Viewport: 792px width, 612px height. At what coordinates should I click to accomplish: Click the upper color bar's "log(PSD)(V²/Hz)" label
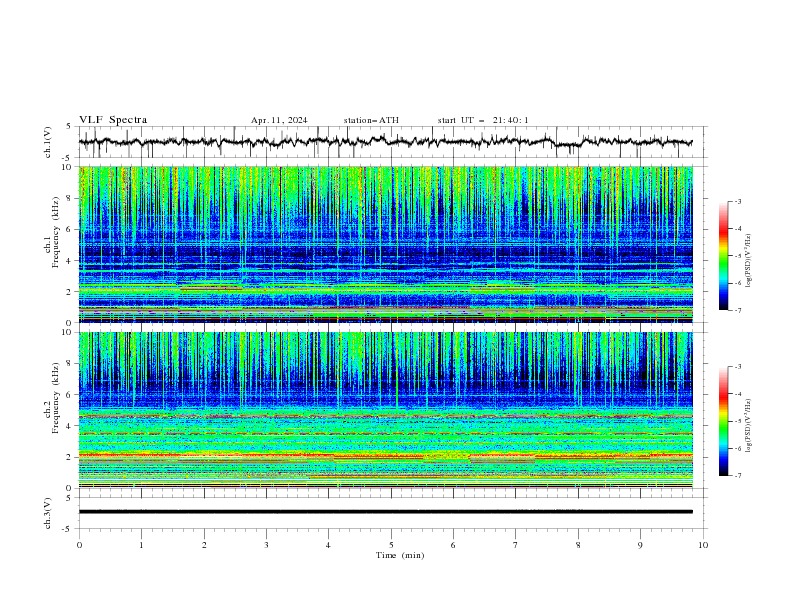(749, 261)
